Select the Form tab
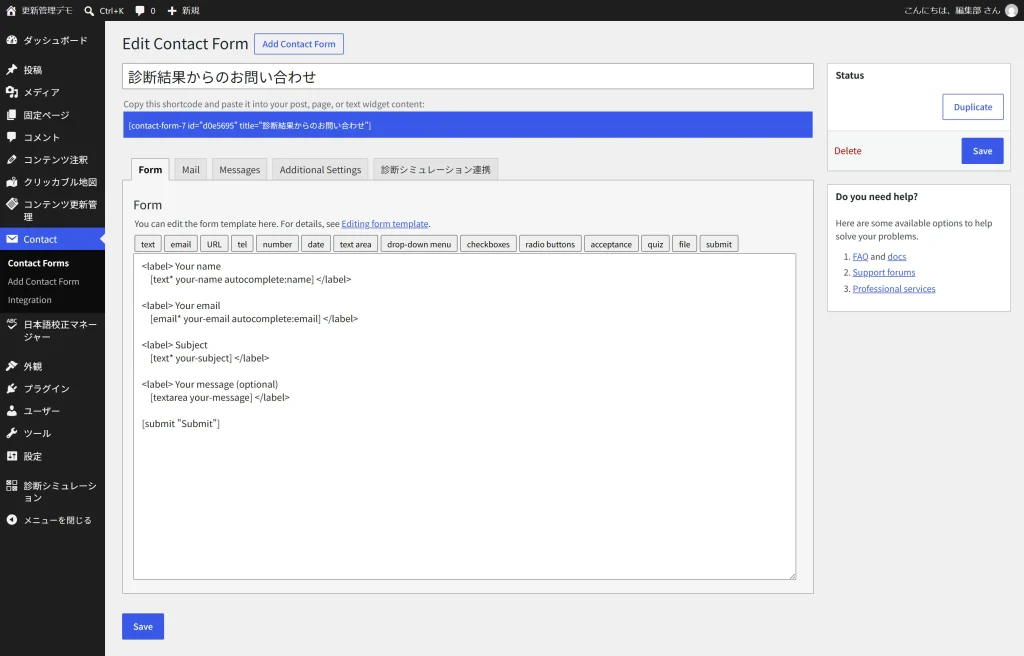Viewport: 1024px width, 656px height. 150,169
